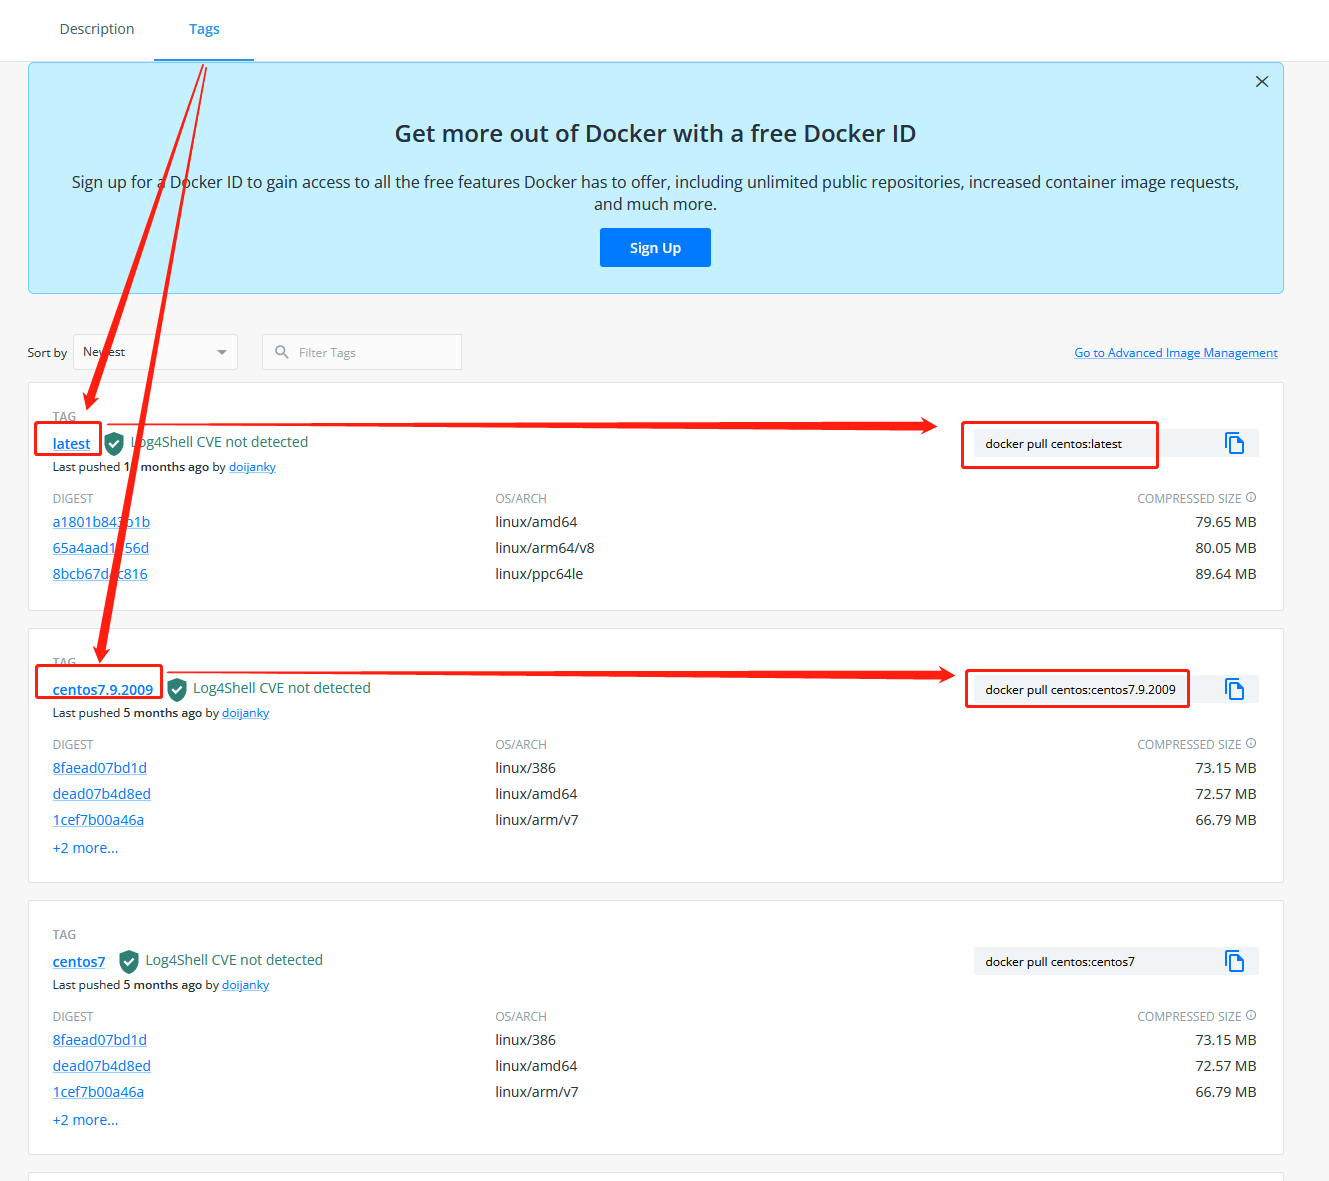Click the 80.05 MB size value
The image size is (1329, 1181).
(x=1226, y=548)
